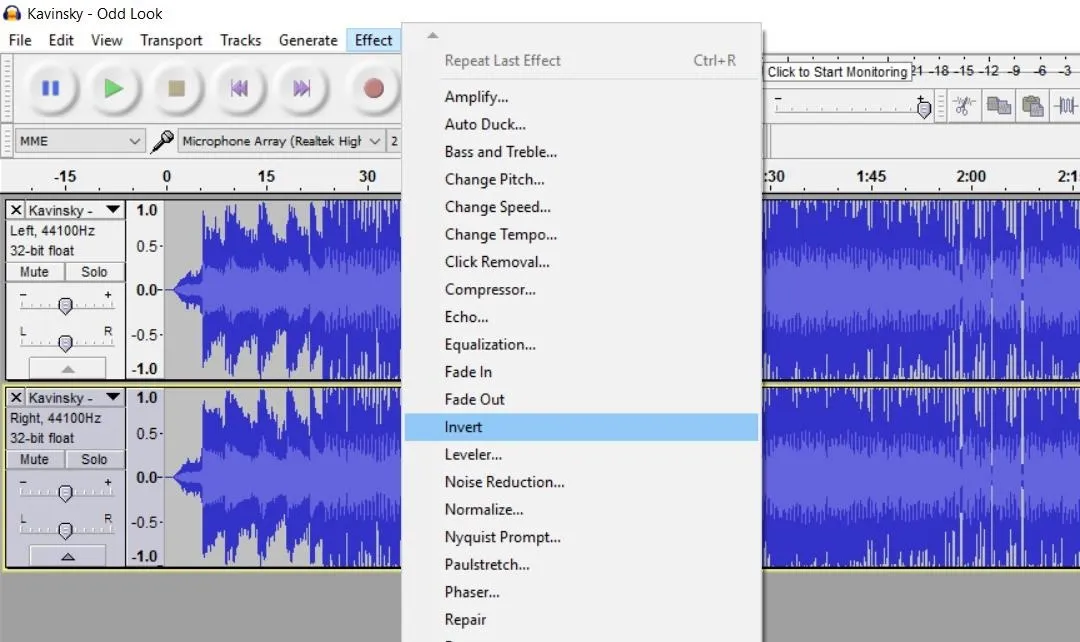Collapse the Right track with the up arrow
Viewport: 1080px width, 642px height.
68,556
